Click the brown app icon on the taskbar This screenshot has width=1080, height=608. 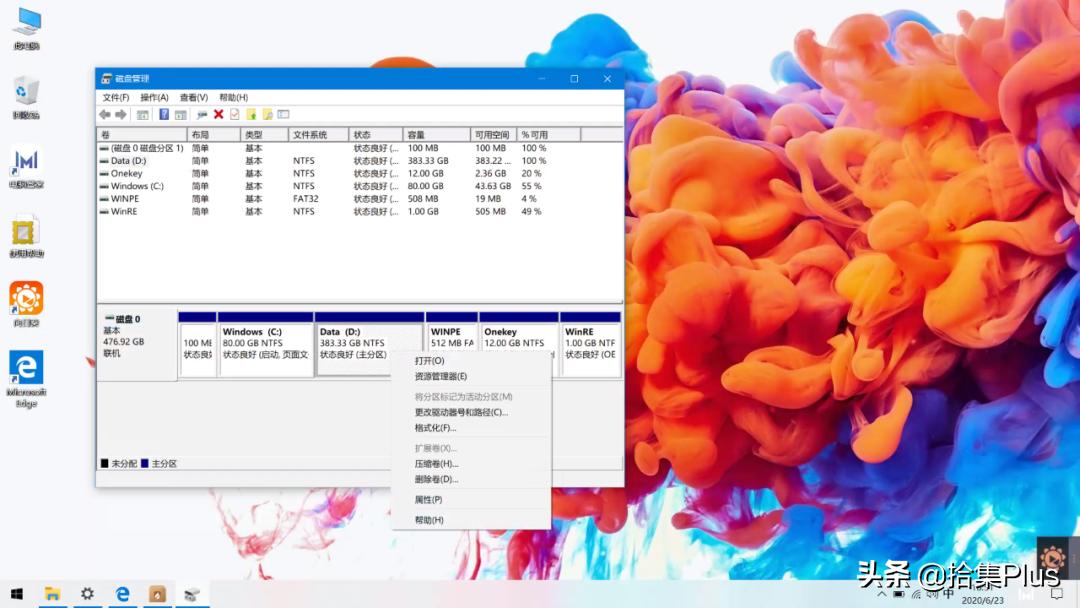tap(157, 594)
